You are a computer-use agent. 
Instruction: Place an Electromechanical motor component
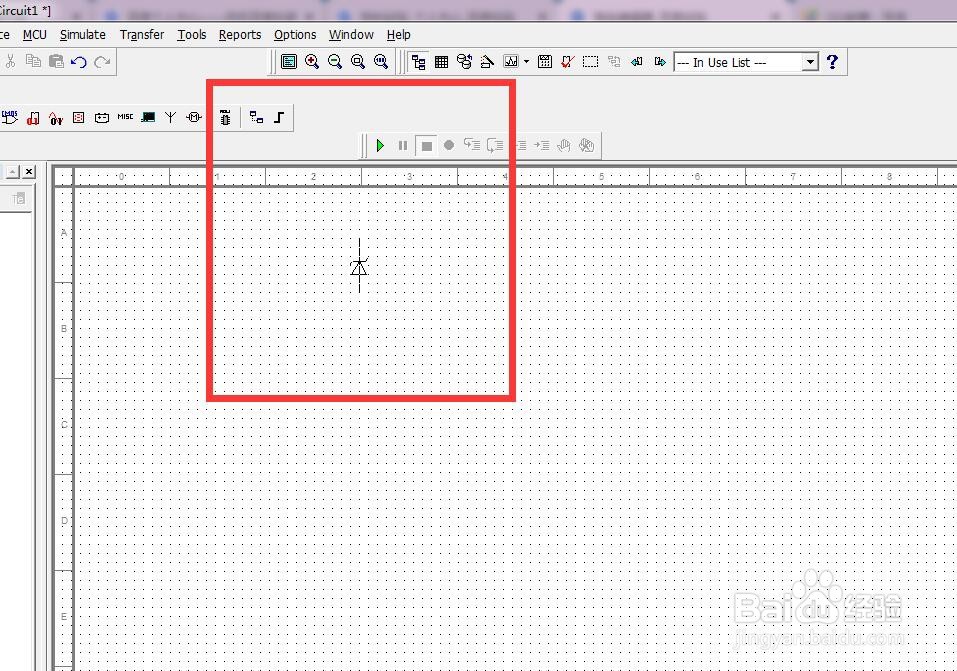click(x=193, y=117)
